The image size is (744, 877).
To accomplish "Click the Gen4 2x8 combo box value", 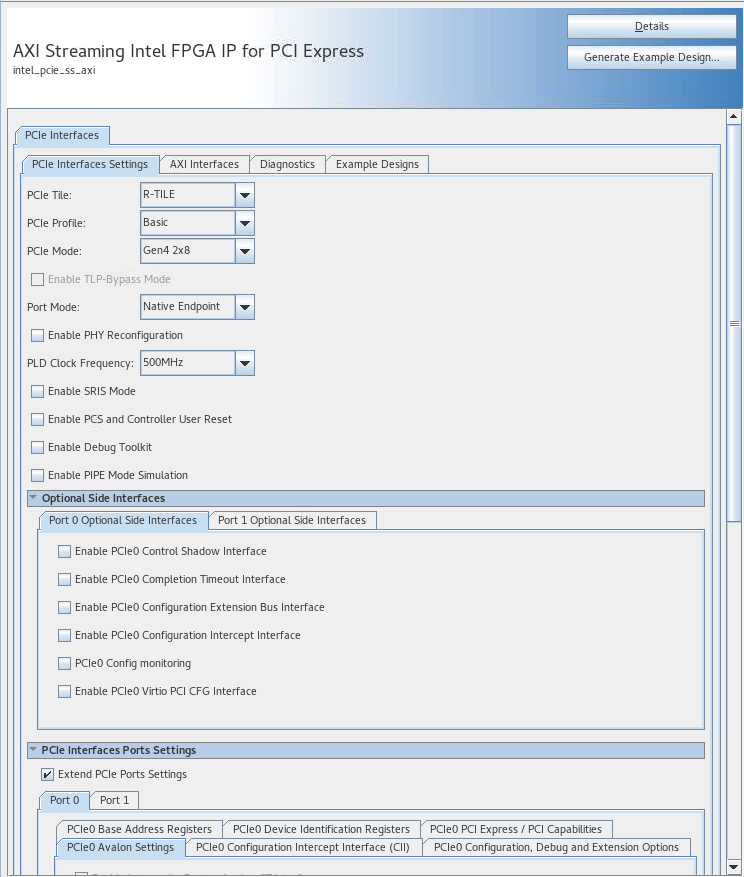I will [x=187, y=251].
